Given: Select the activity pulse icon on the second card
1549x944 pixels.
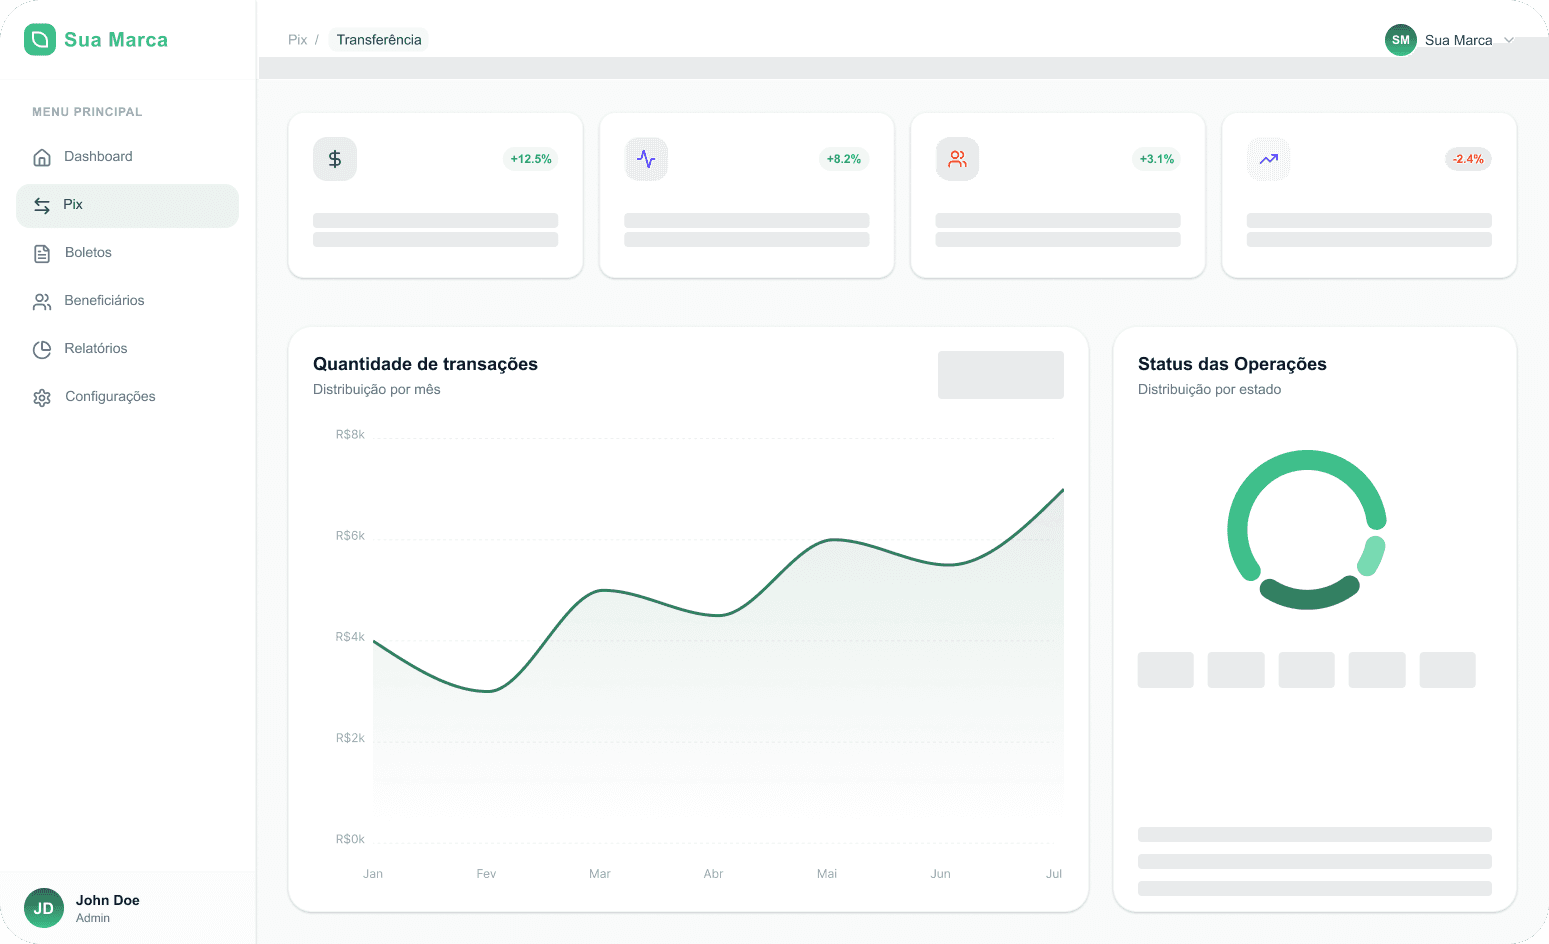Looking at the screenshot, I should click(x=646, y=158).
